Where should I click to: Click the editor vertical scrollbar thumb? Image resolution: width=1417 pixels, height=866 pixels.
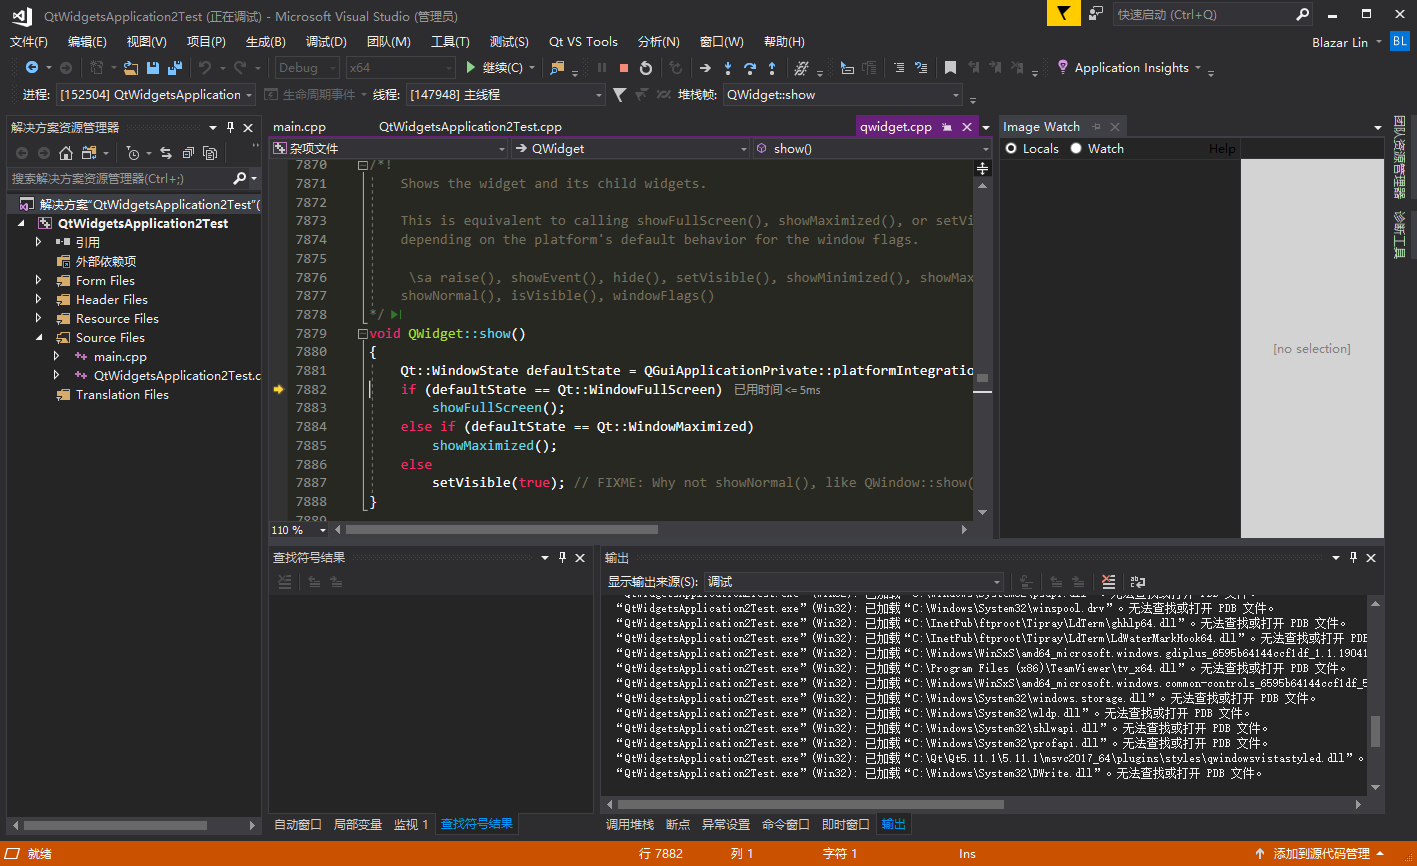982,378
